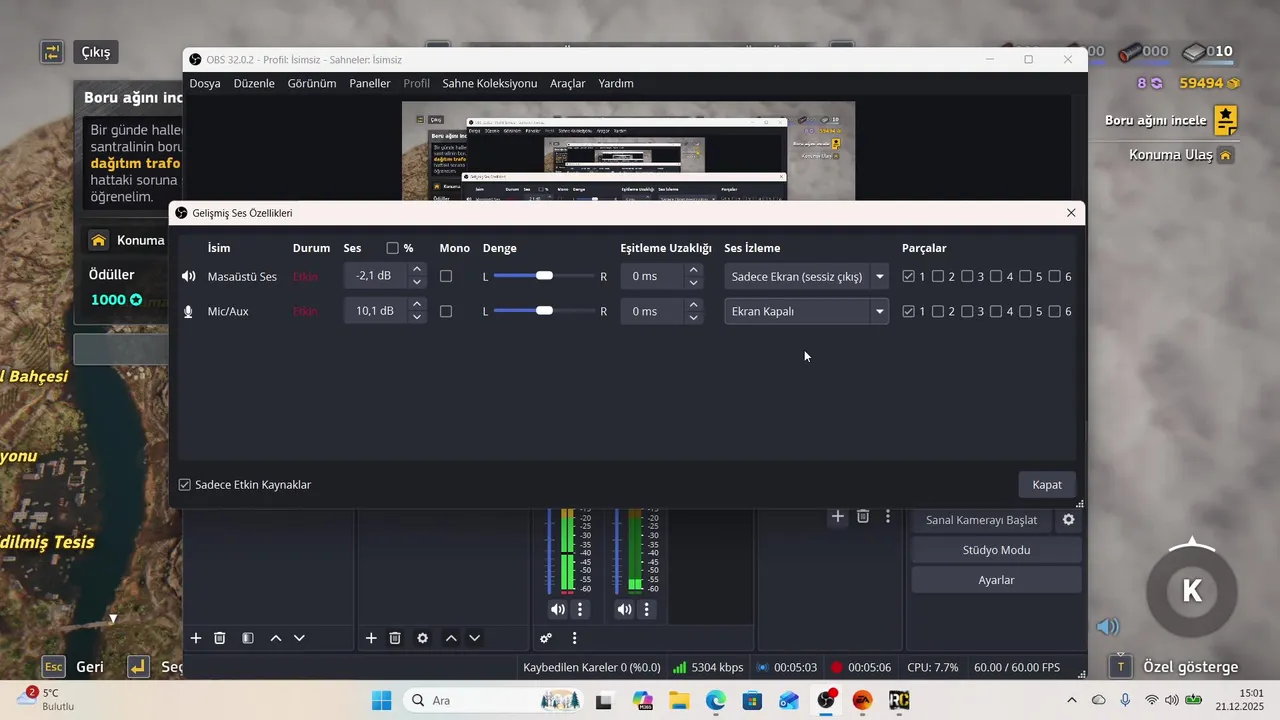Move scene up with the arrow icon
Screen dimensions: 1280x720
click(x=276, y=638)
